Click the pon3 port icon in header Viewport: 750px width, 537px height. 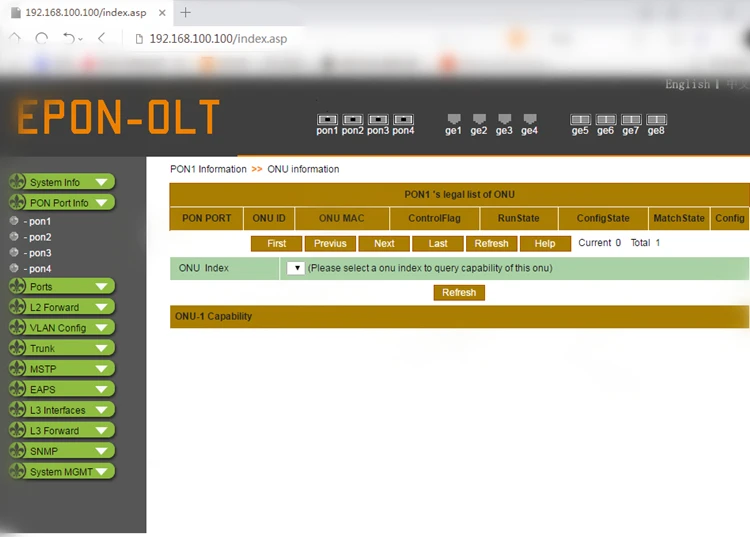pos(378,119)
